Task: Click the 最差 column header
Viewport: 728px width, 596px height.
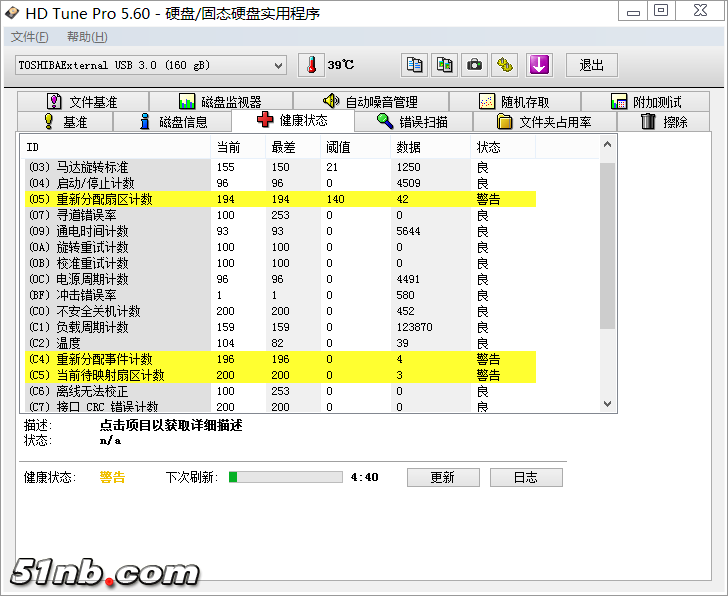Action: 292,147
